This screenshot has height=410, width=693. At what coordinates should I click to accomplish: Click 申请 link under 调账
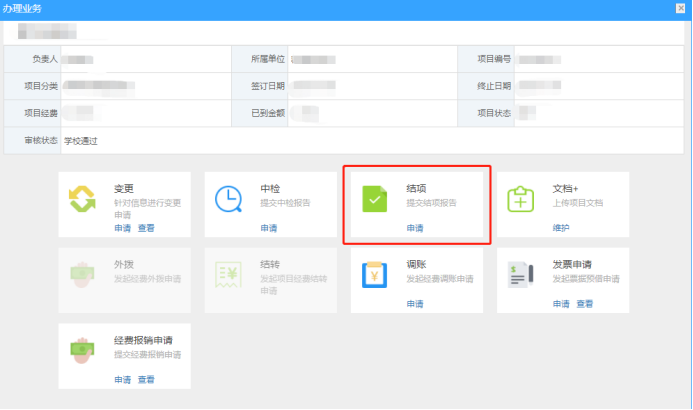(x=414, y=303)
